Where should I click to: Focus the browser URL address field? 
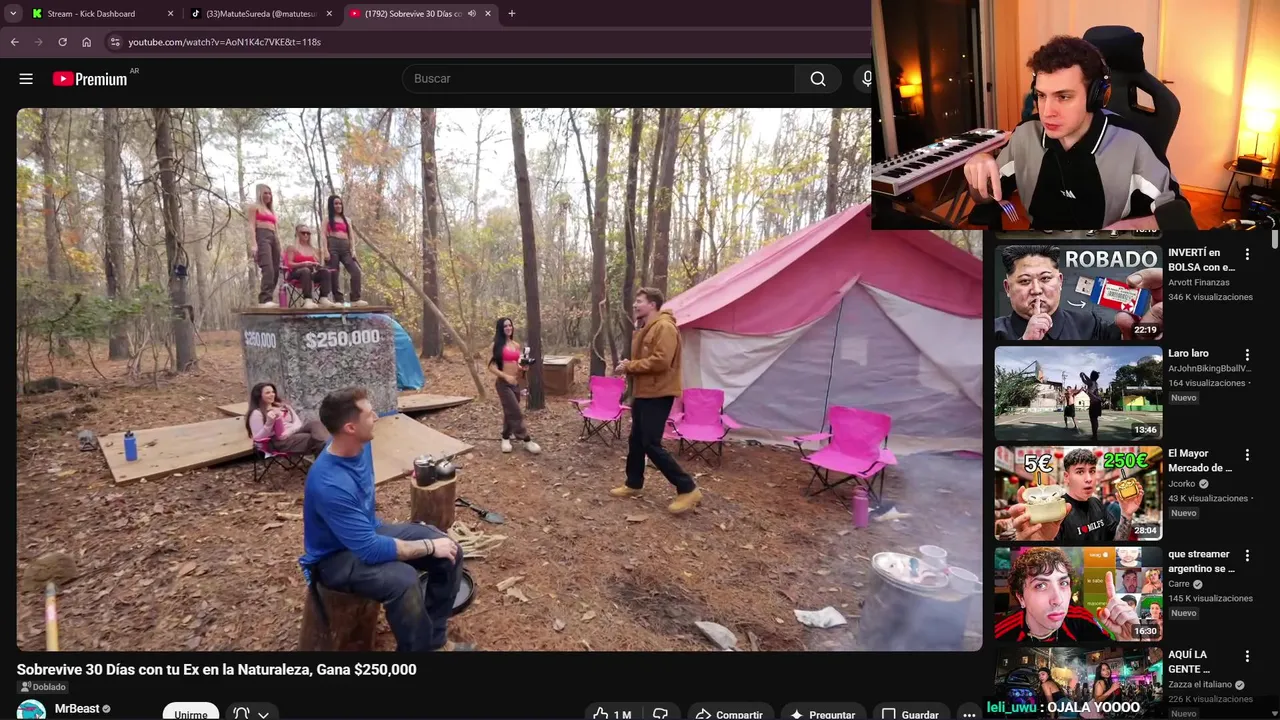coord(490,42)
